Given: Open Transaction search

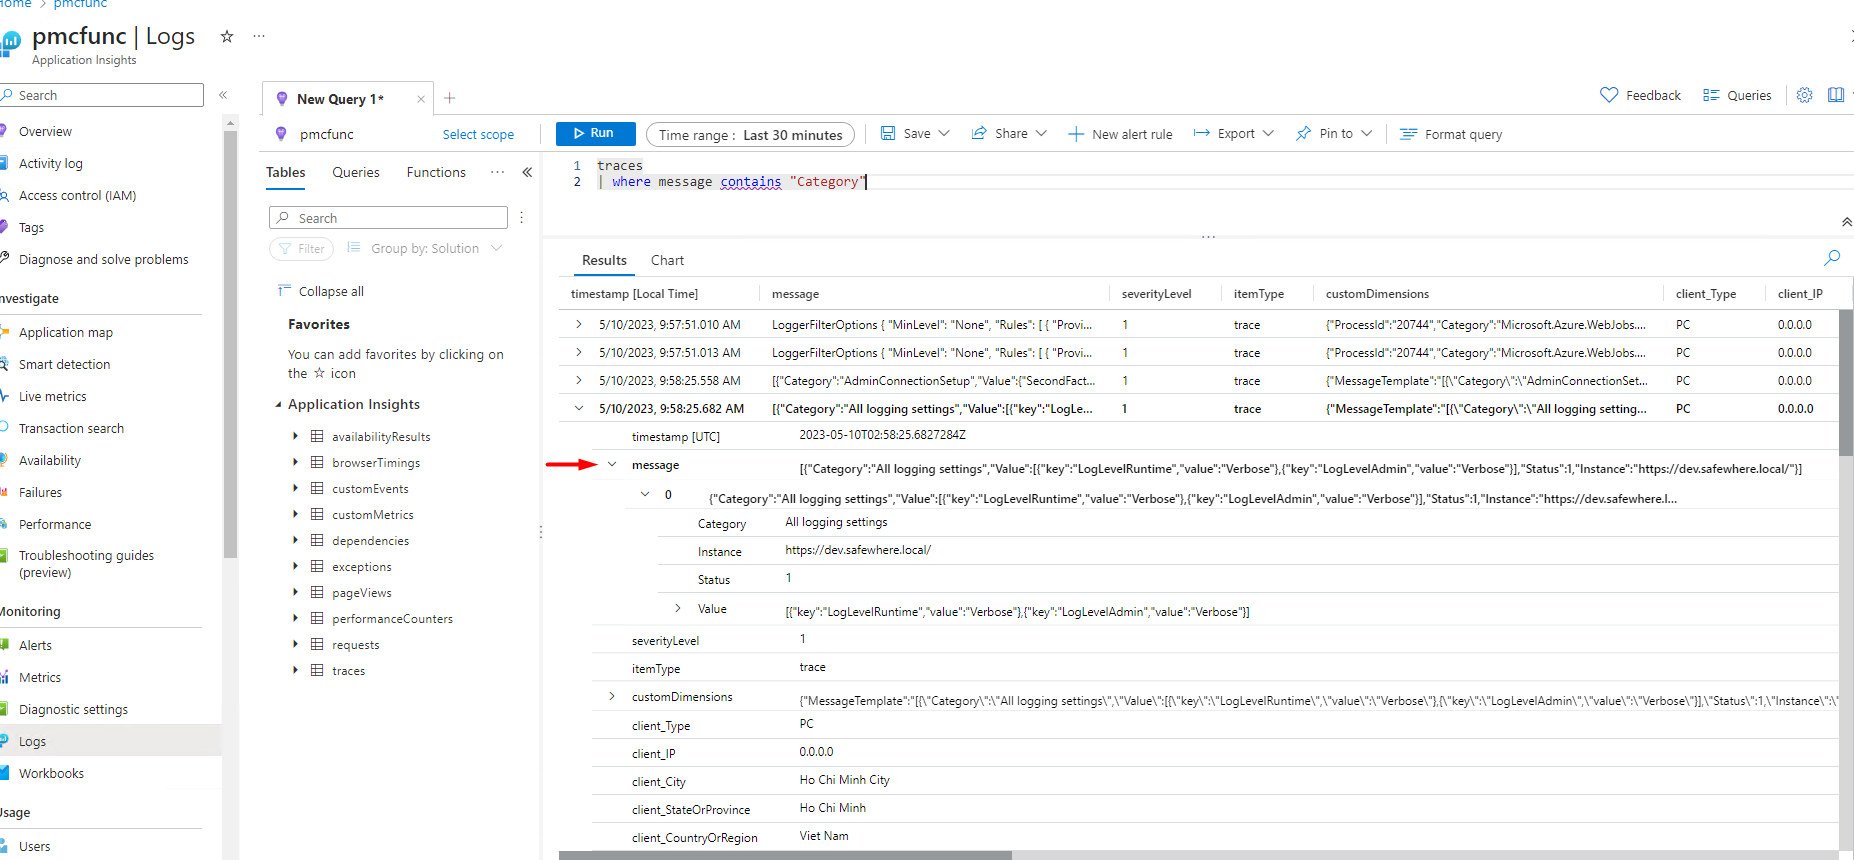Looking at the screenshot, I should [x=71, y=429].
